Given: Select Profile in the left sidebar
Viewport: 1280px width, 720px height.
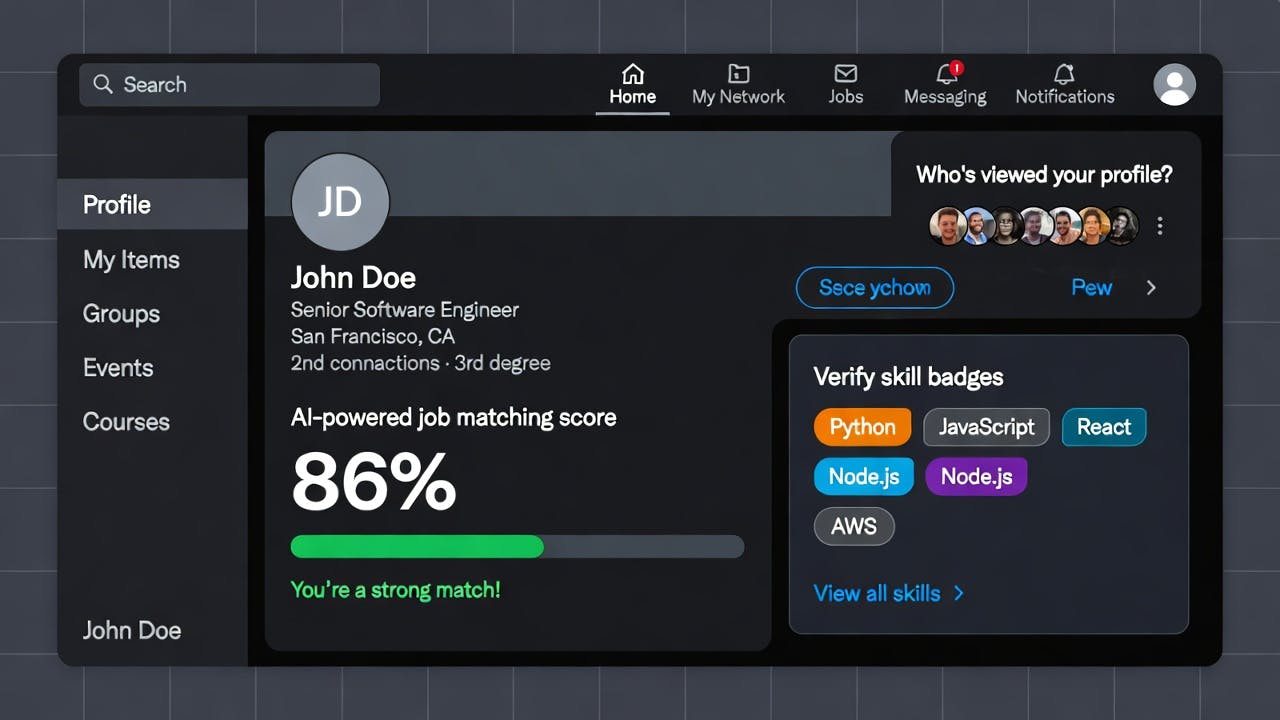Looking at the screenshot, I should coord(115,204).
